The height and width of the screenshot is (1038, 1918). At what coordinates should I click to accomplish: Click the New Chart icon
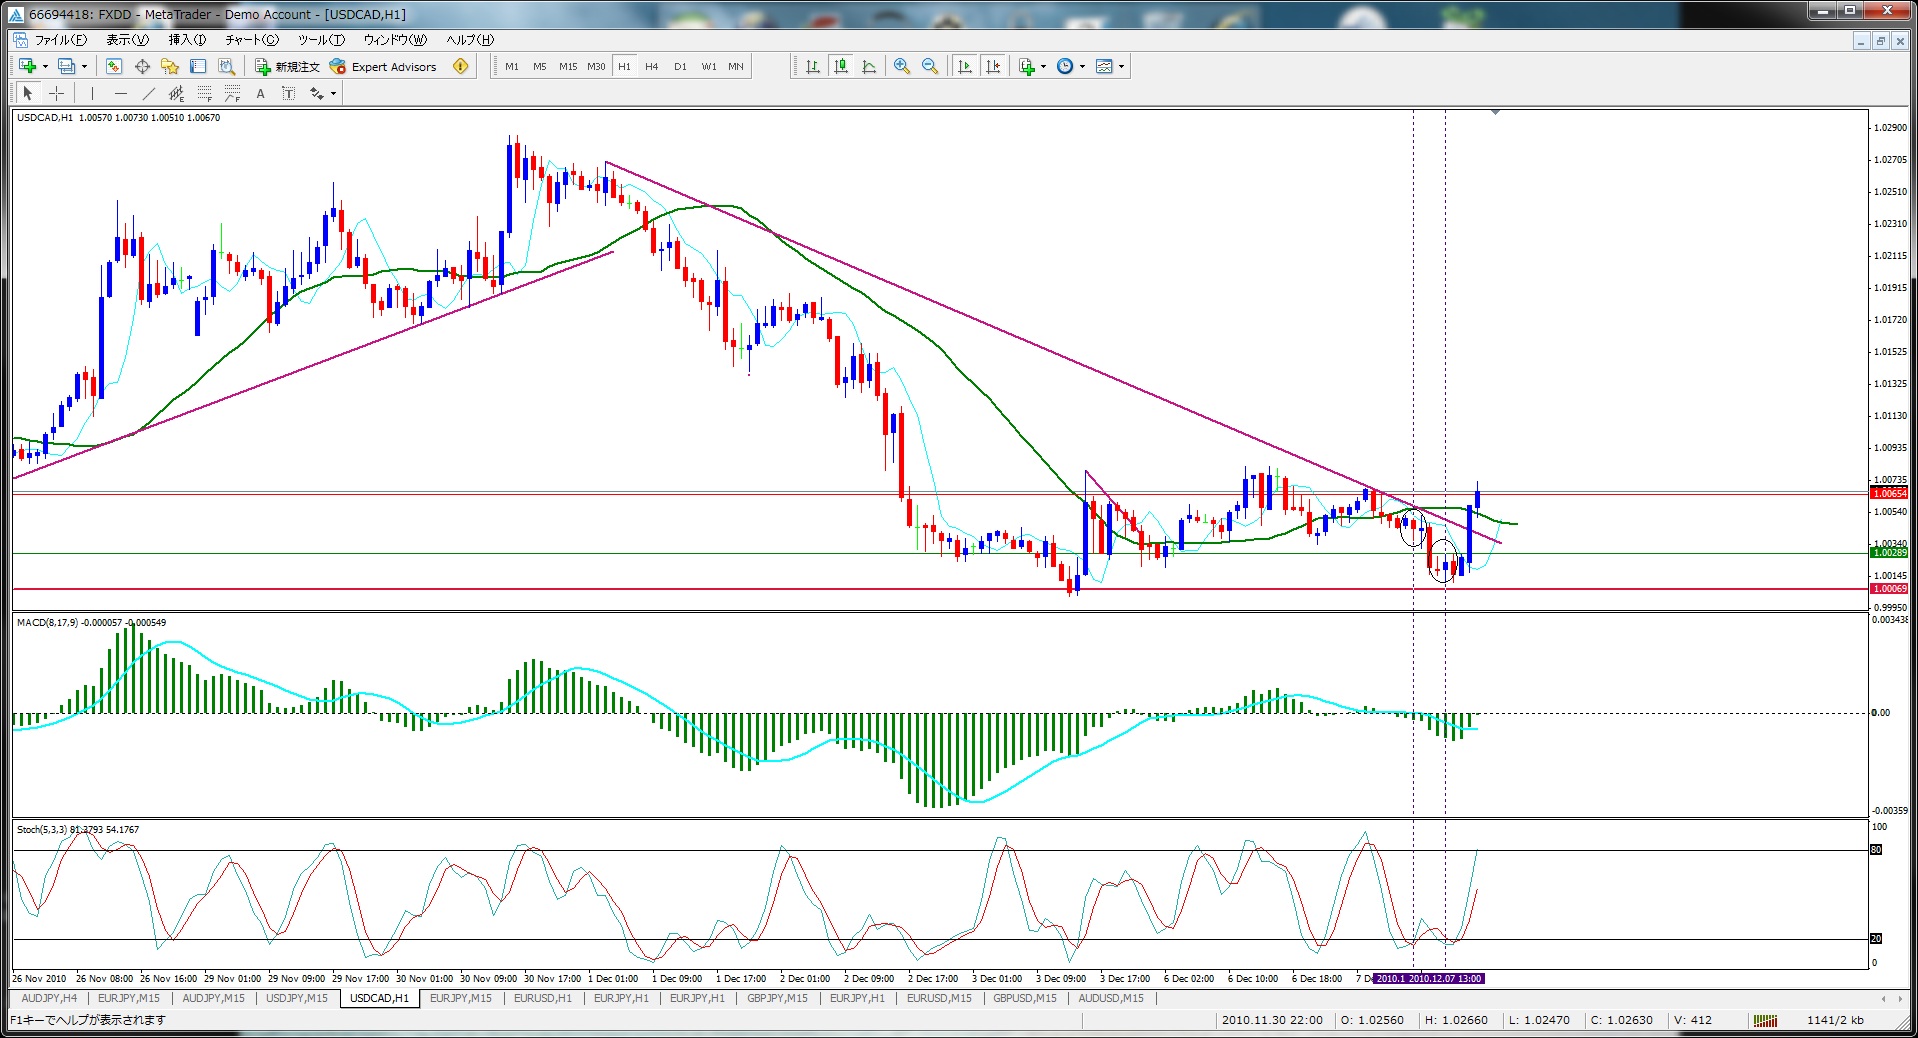(x=28, y=67)
